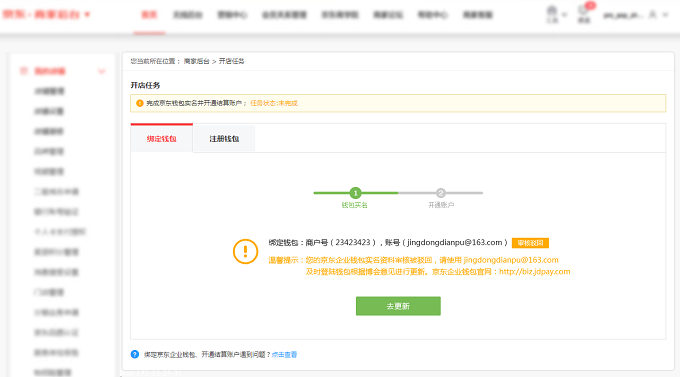Open notifications with the red badge
The width and height of the screenshot is (680, 377).
click(584, 13)
